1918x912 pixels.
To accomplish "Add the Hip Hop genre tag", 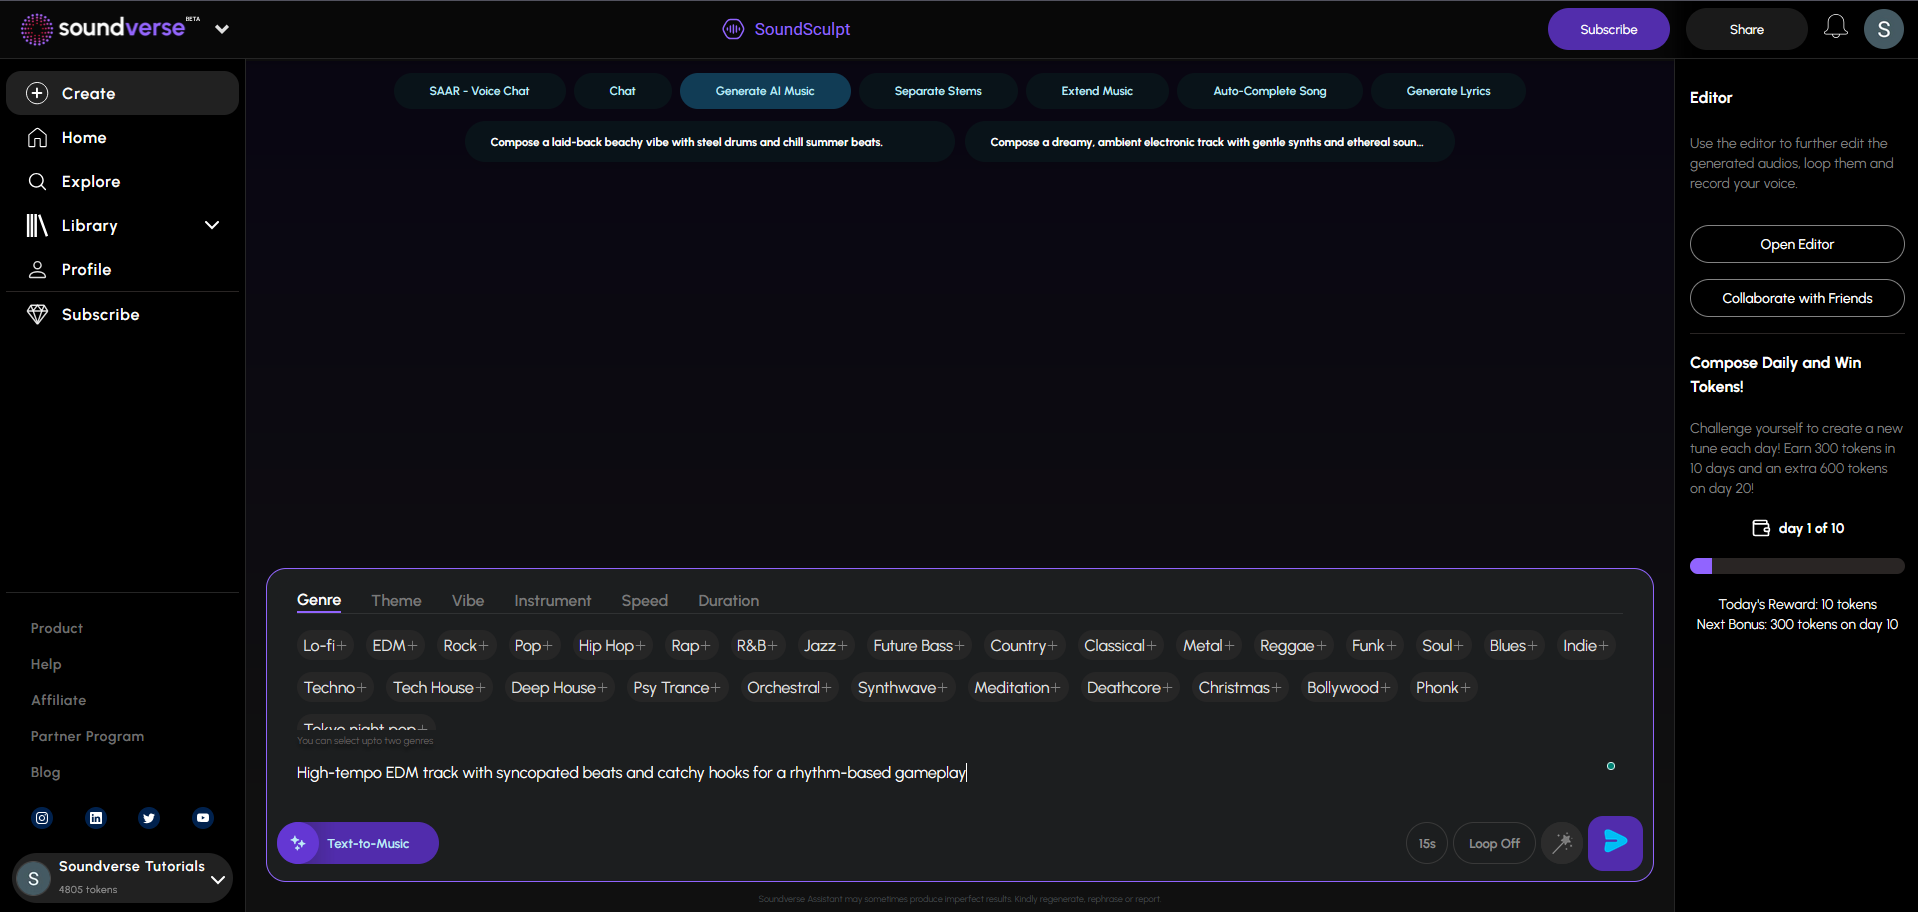I will tap(611, 646).
